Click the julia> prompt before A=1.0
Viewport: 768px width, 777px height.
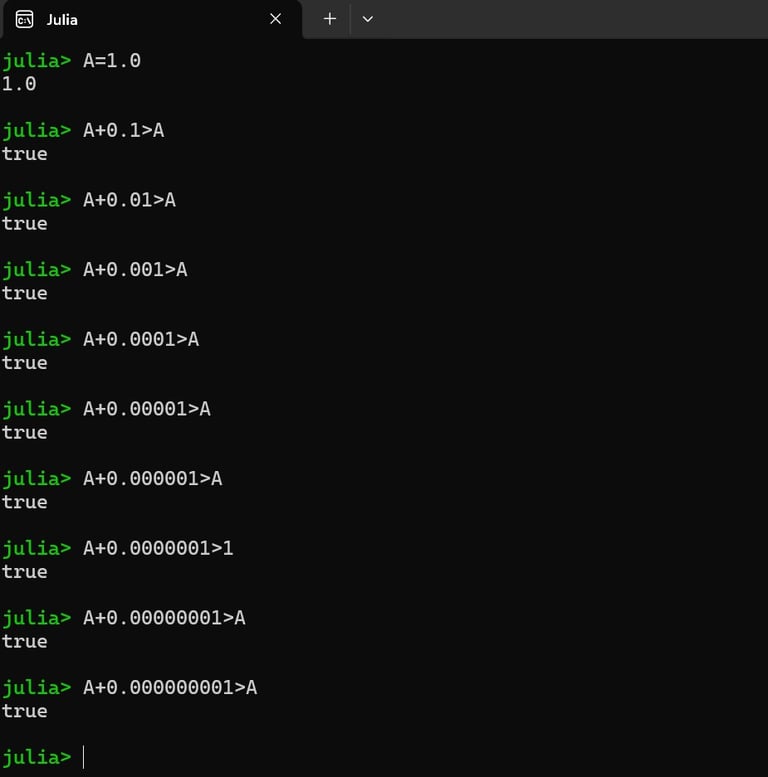(37, 61)
